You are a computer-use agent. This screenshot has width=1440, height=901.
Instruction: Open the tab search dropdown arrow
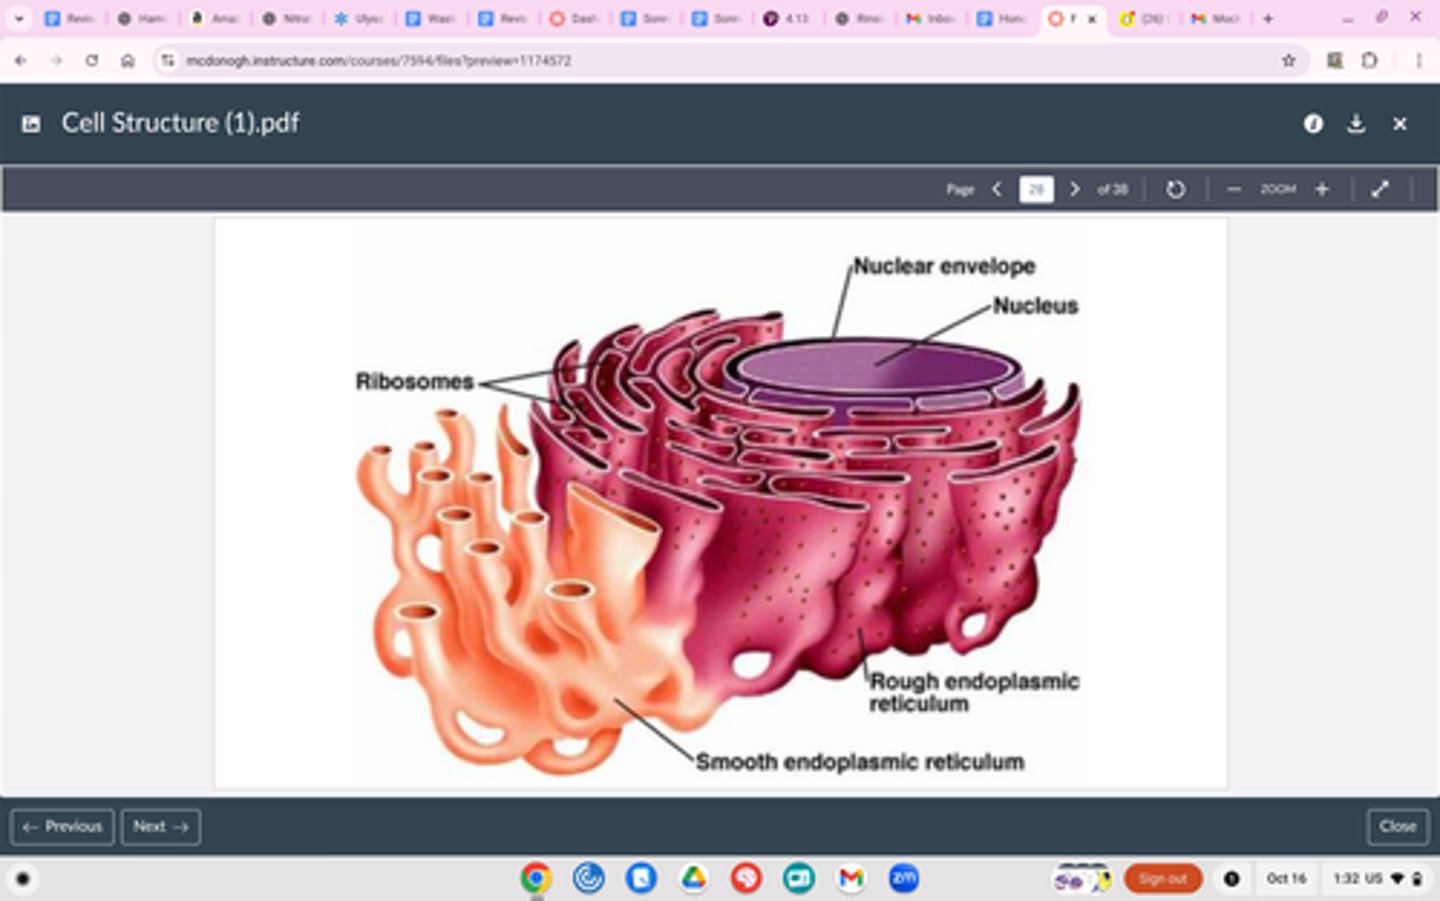[x=18, y=18]
